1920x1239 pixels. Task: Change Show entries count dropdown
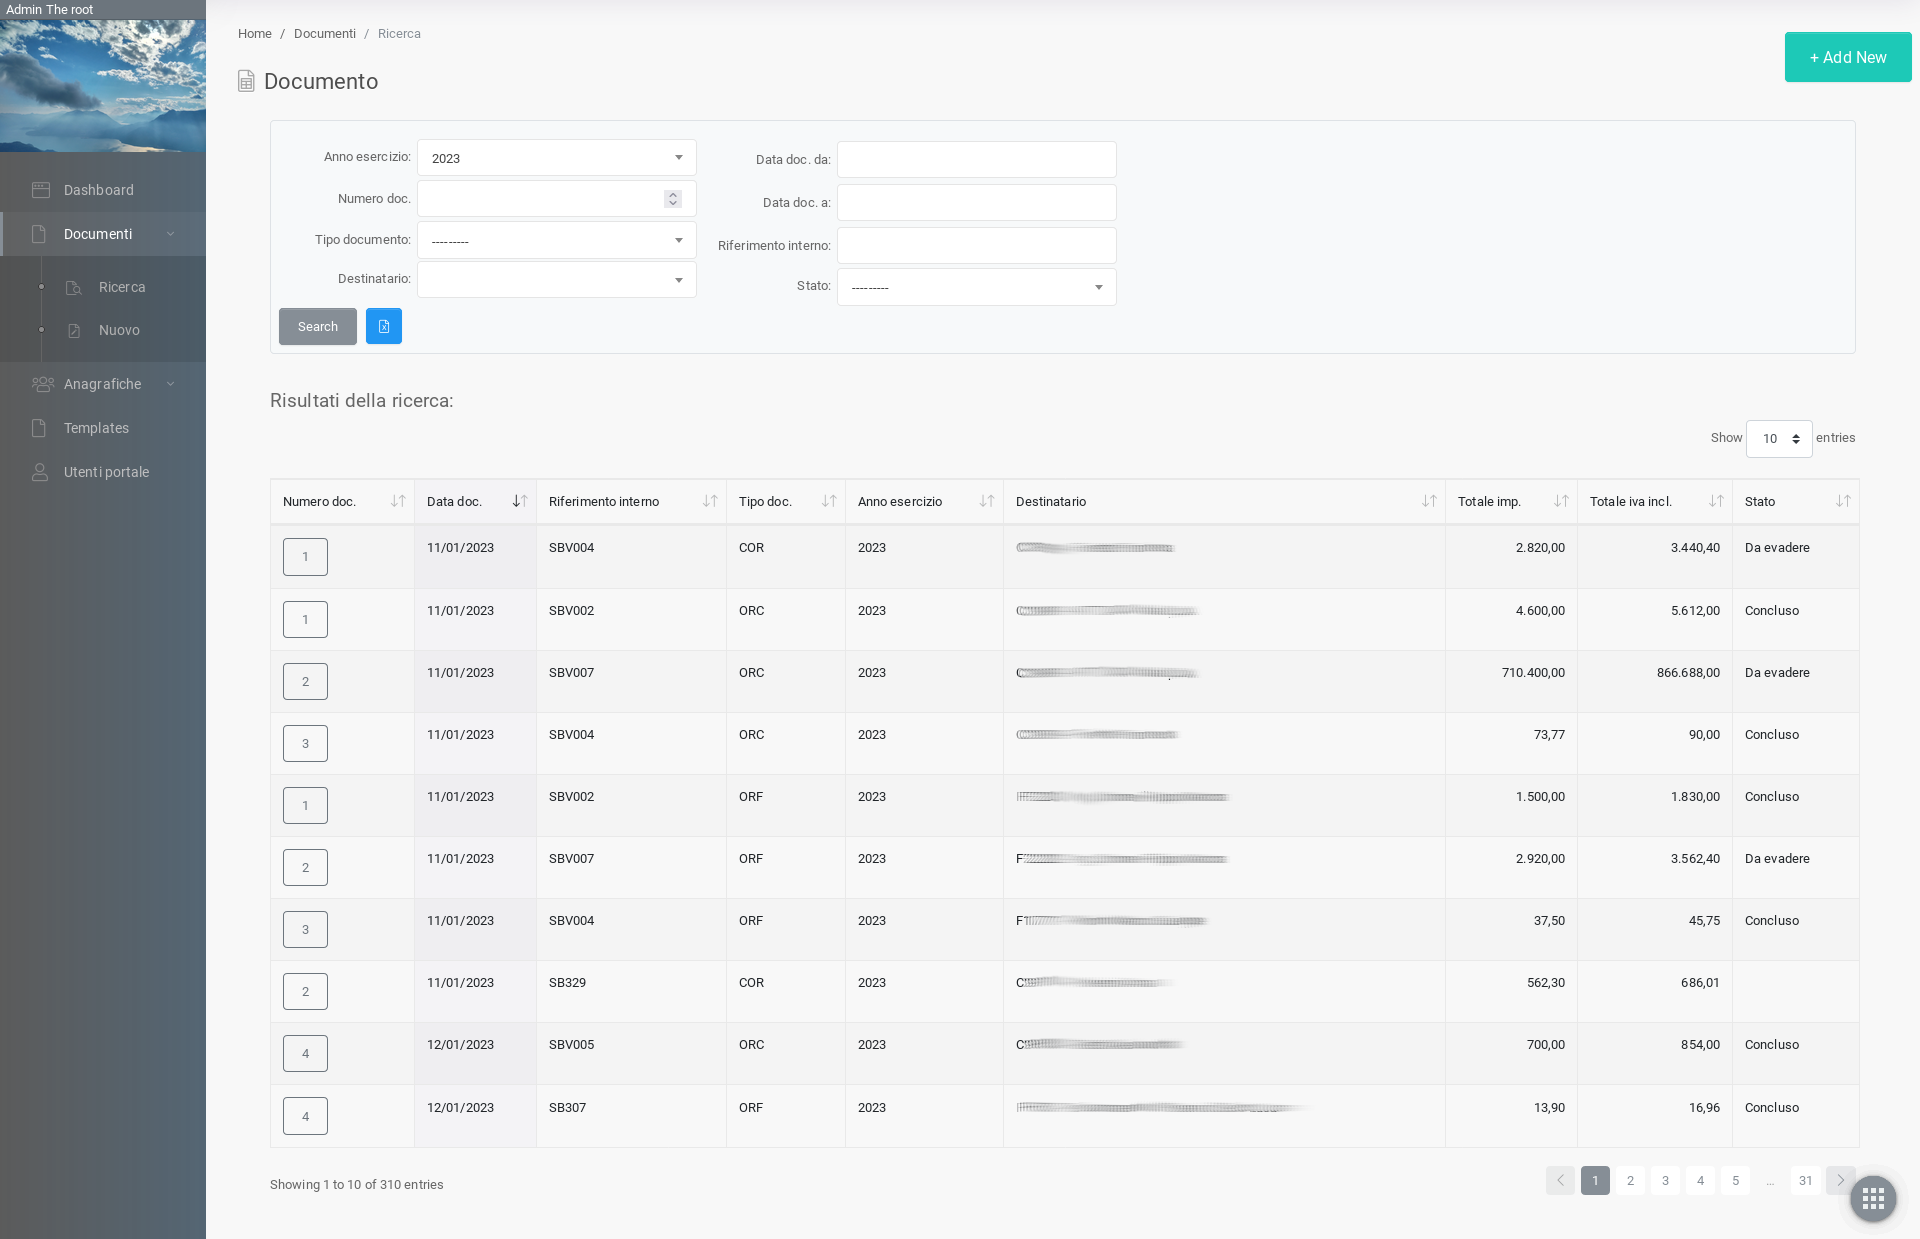(x=1779, y=439)
